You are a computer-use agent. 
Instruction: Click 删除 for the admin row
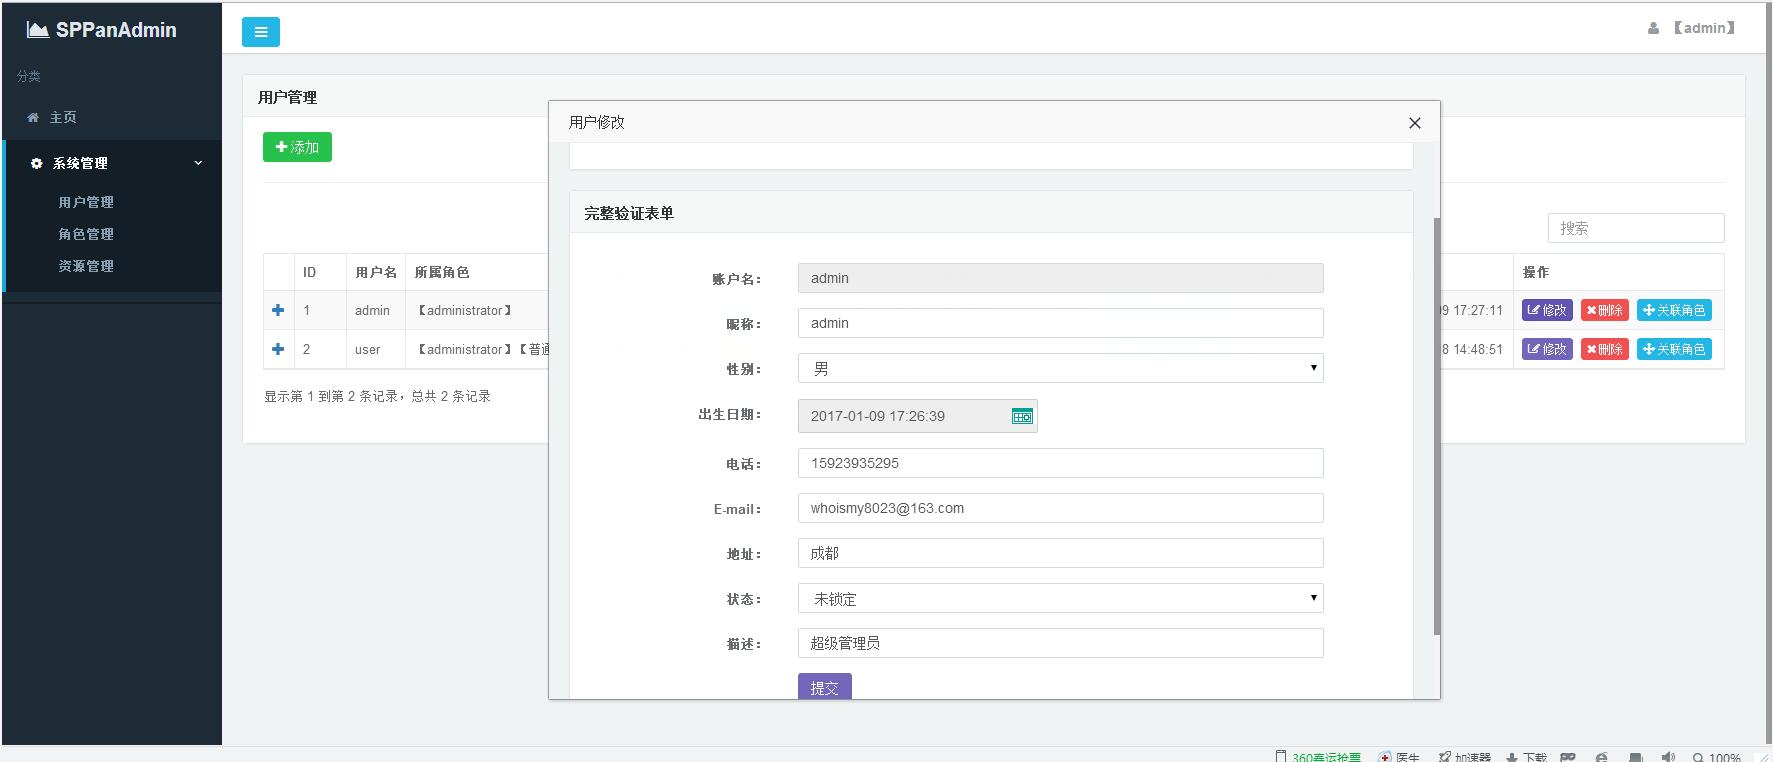pyautogui.click(x=1604, y=310)
